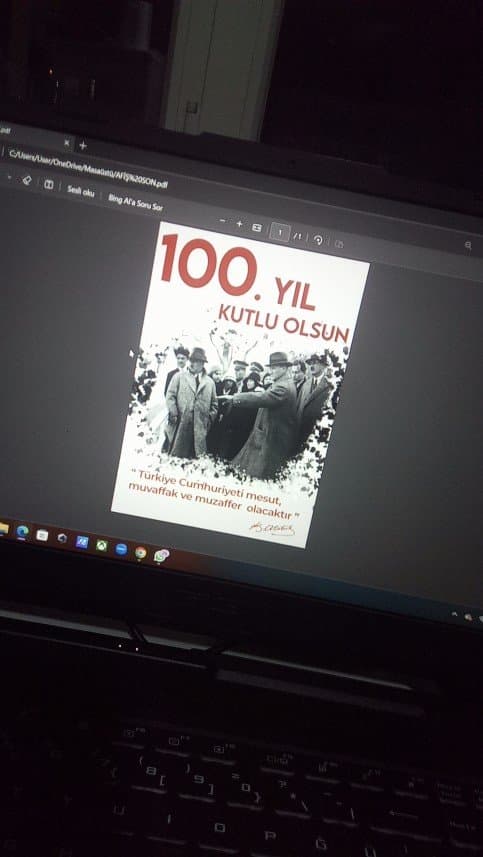
Task: Open the white app icon next to Edge
Action: pyautogui.click(x=42, y=535)
